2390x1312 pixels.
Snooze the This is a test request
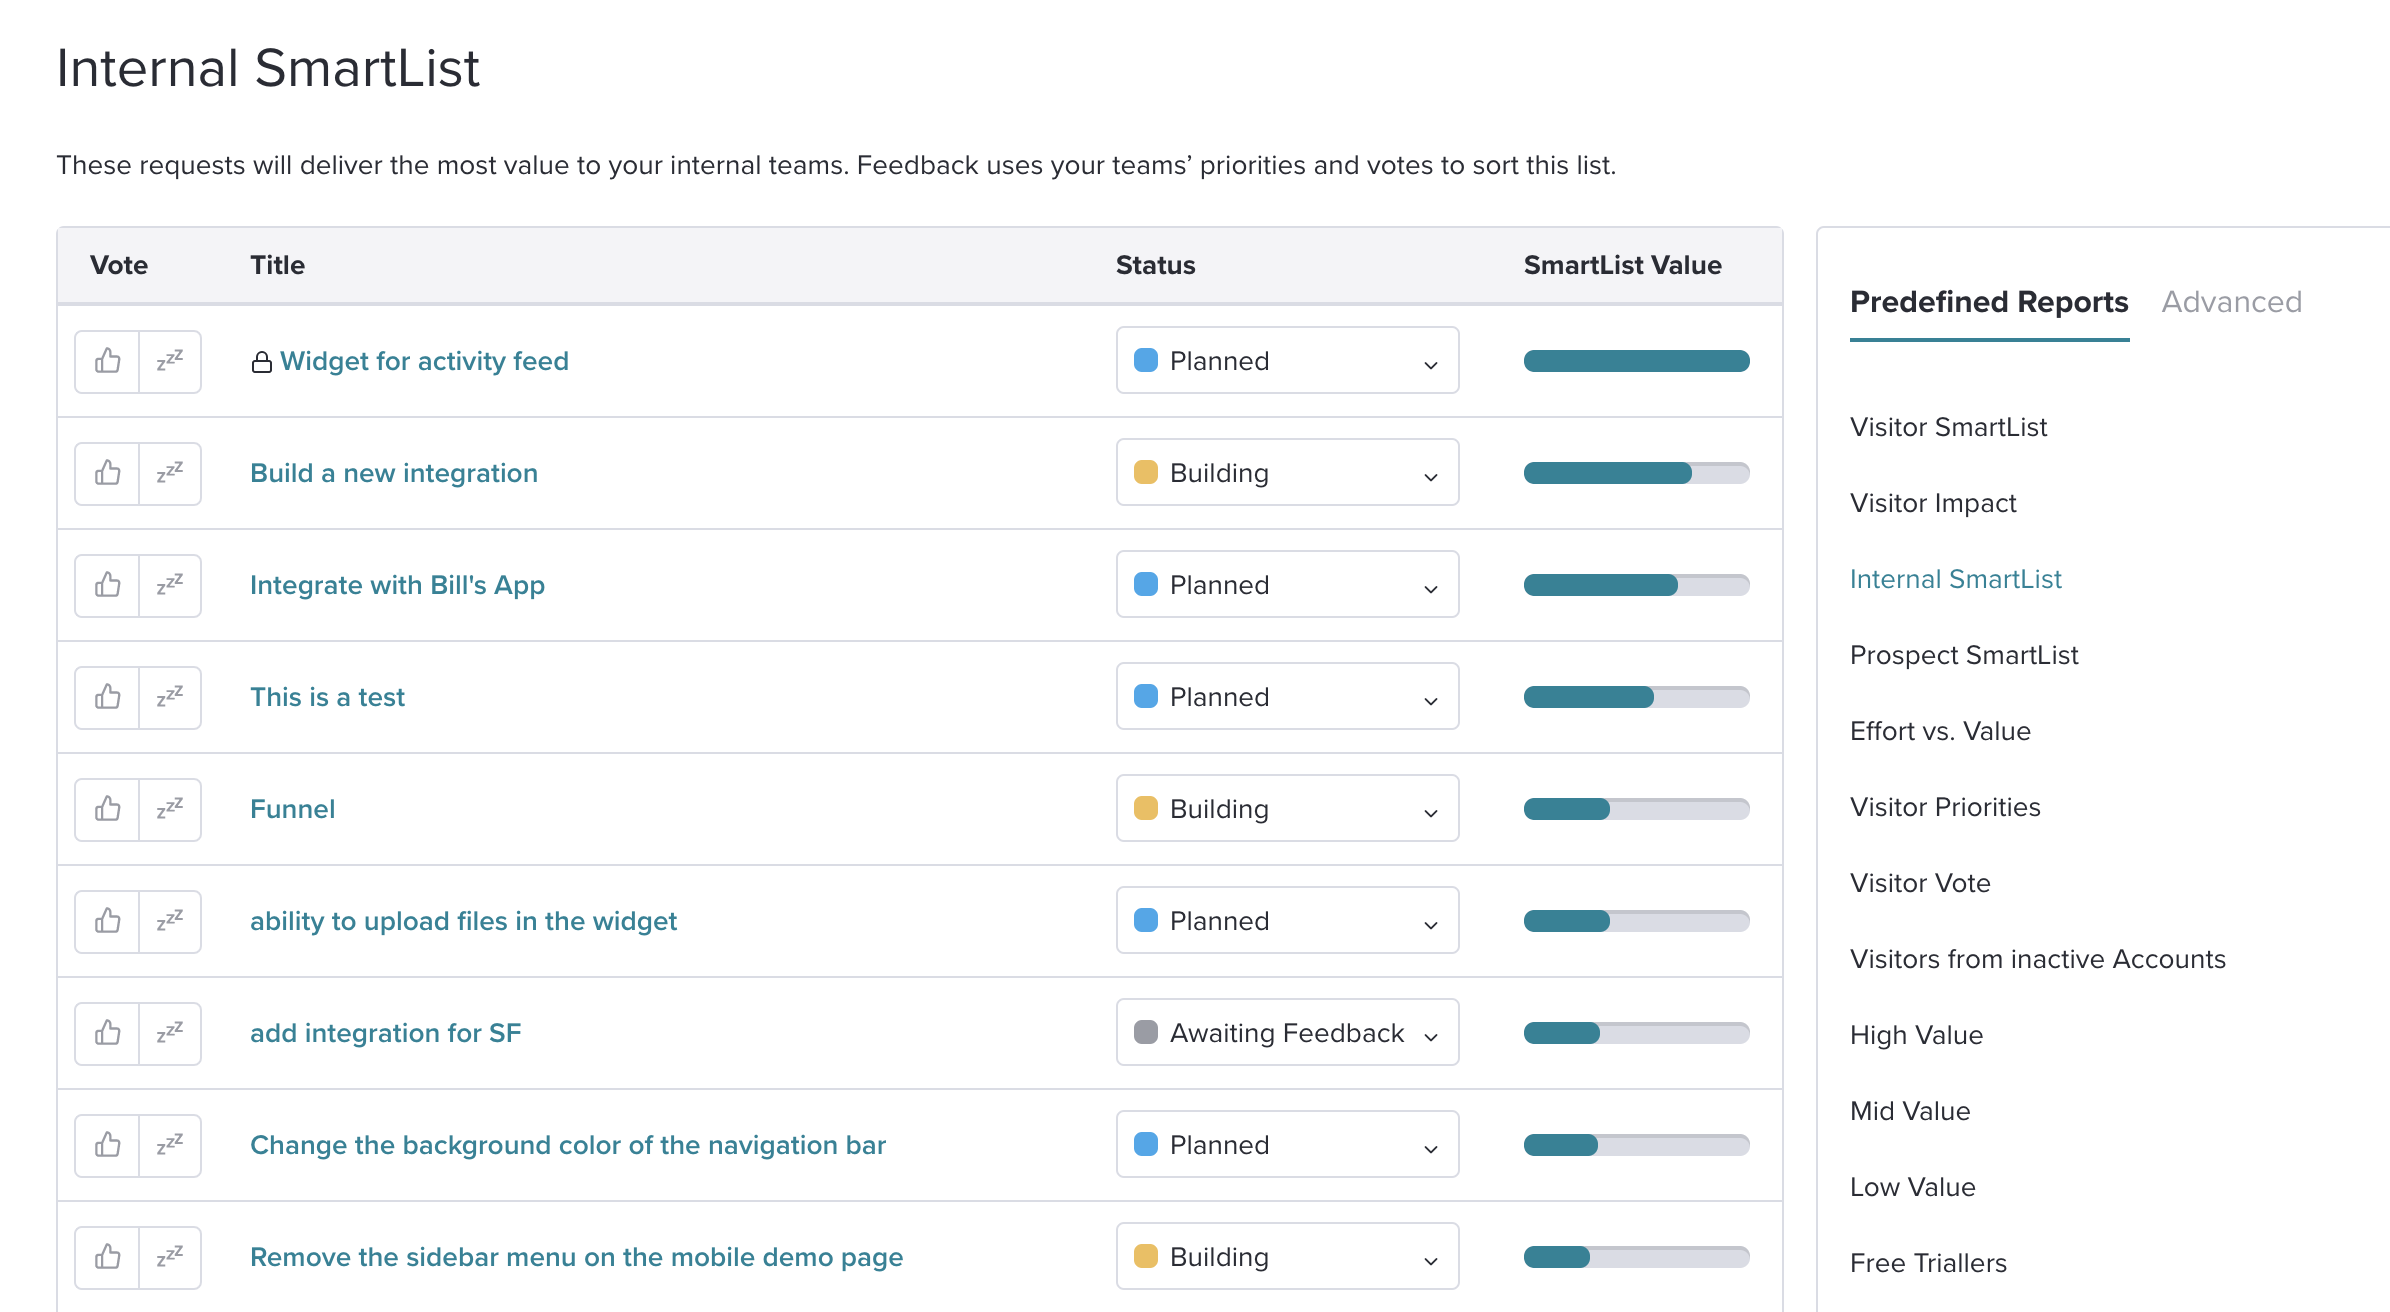170,697
